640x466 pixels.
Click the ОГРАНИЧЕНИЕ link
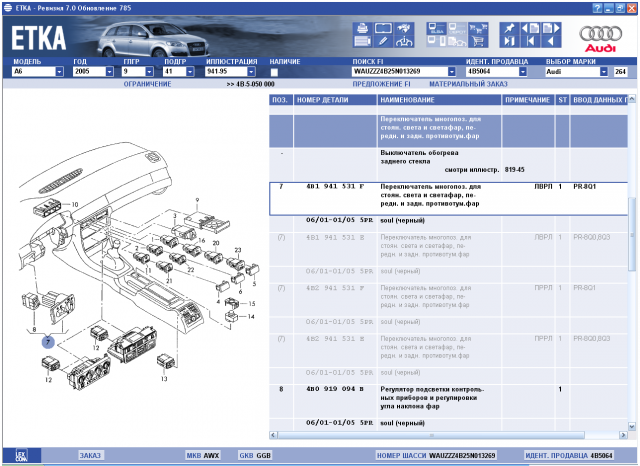click(x=147, y=84)
